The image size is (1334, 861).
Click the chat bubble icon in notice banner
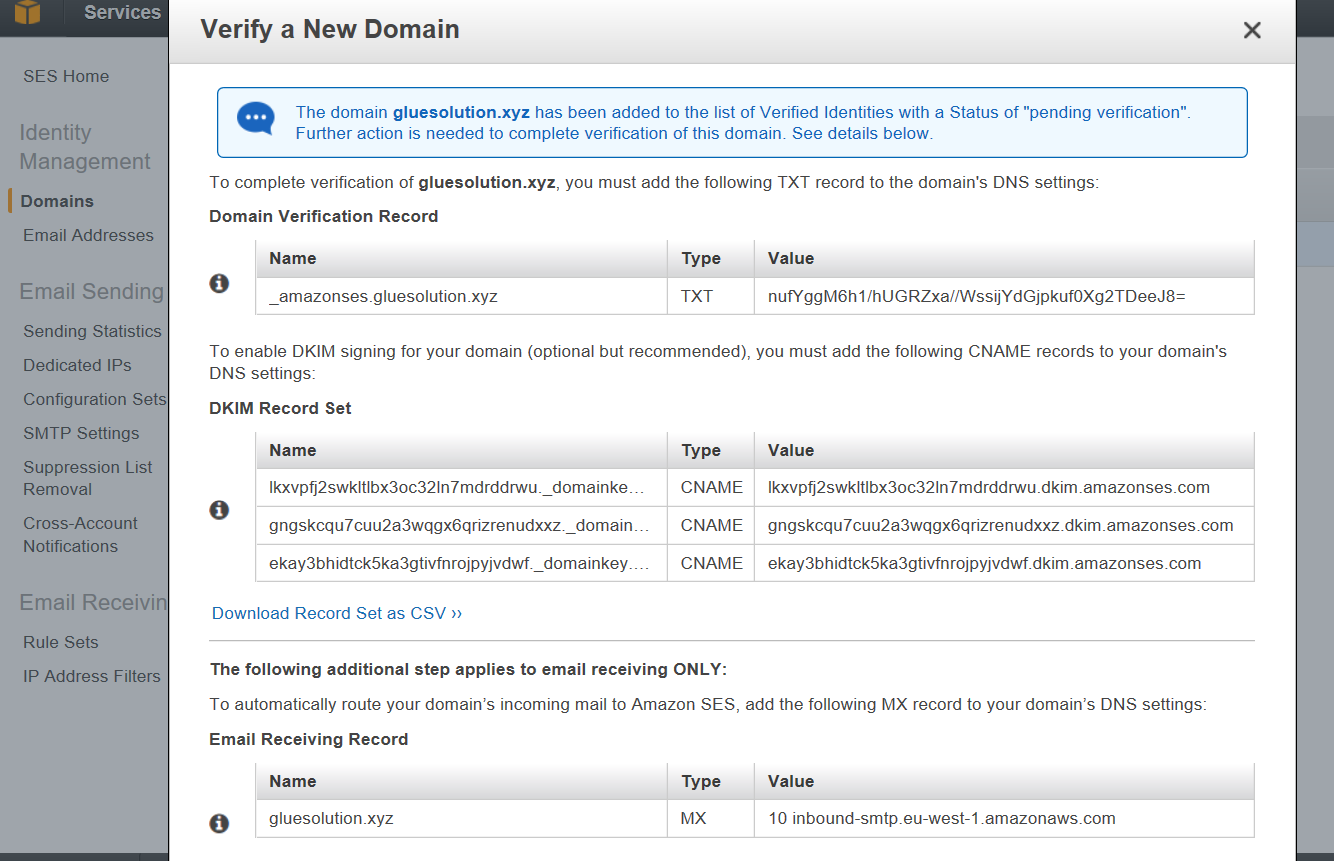(x=255, y=119)
